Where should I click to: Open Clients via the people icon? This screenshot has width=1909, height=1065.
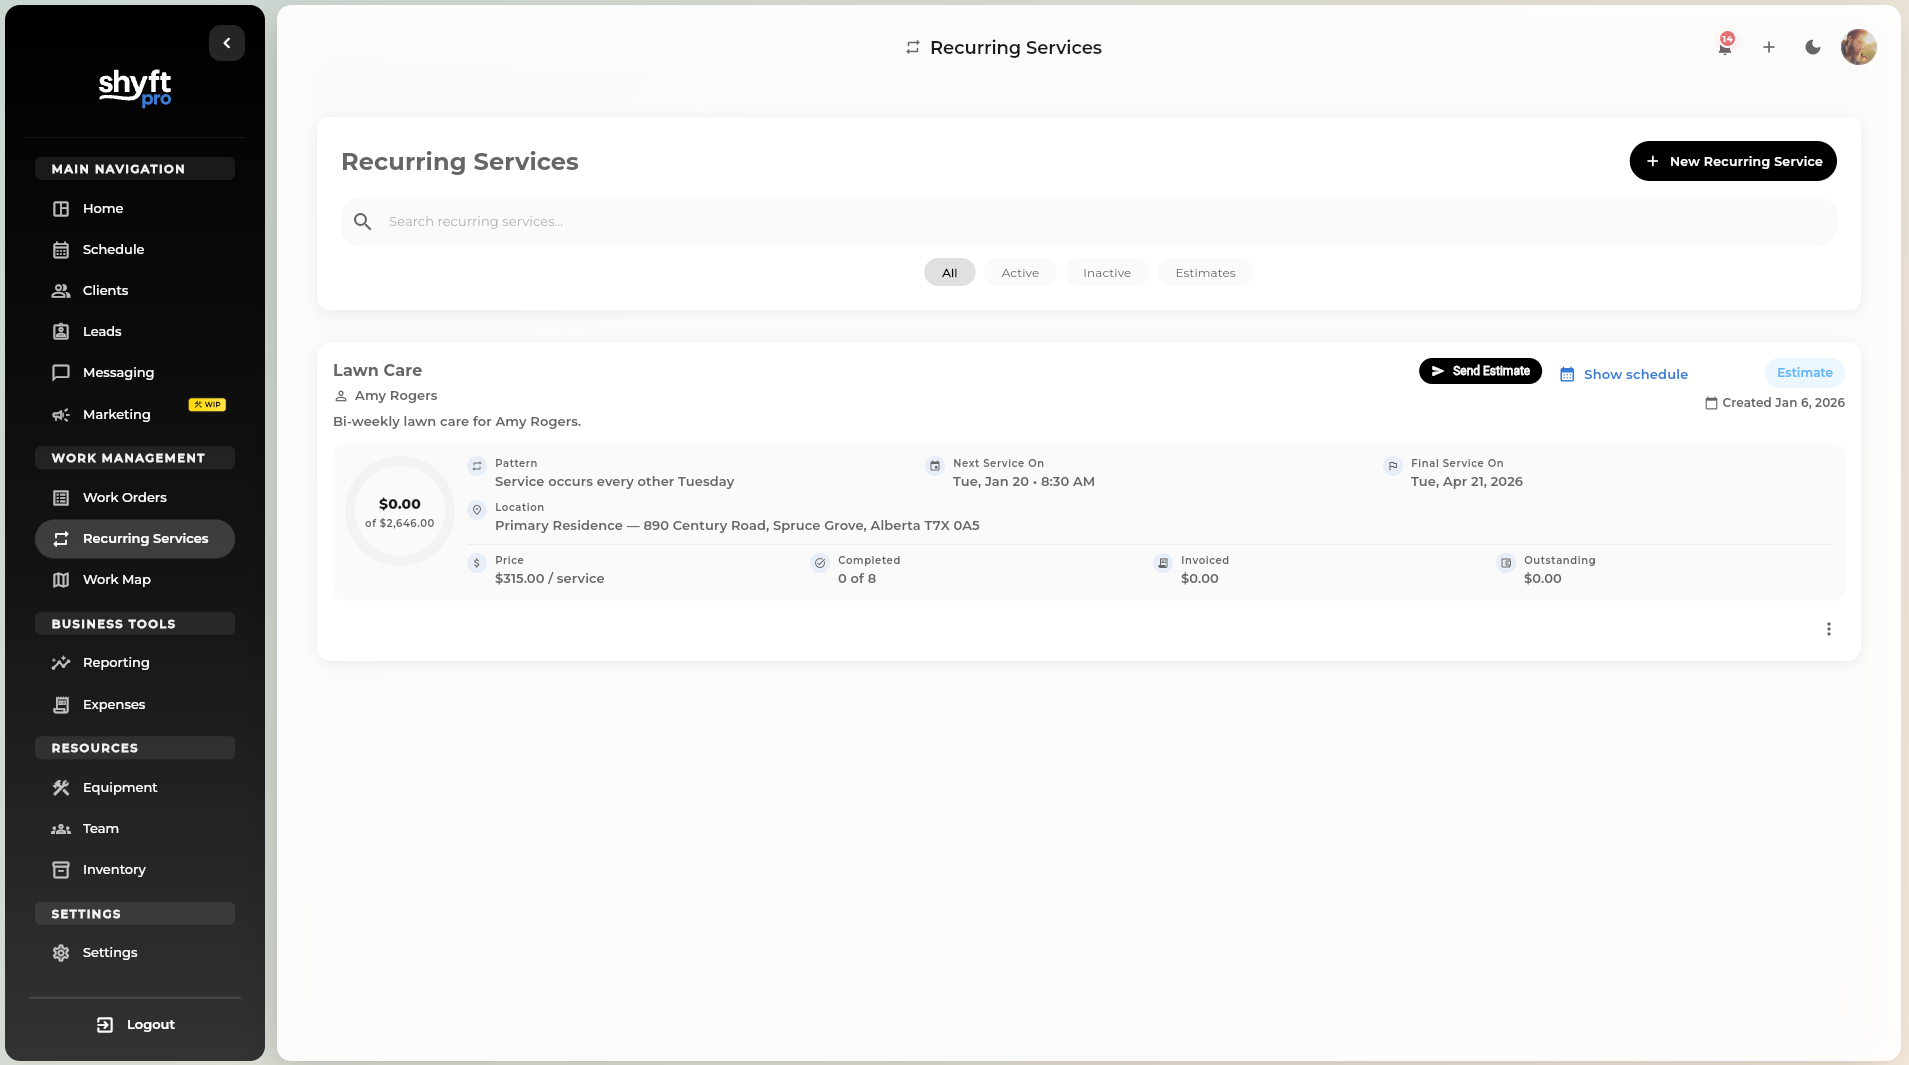[x=61, y=291]
